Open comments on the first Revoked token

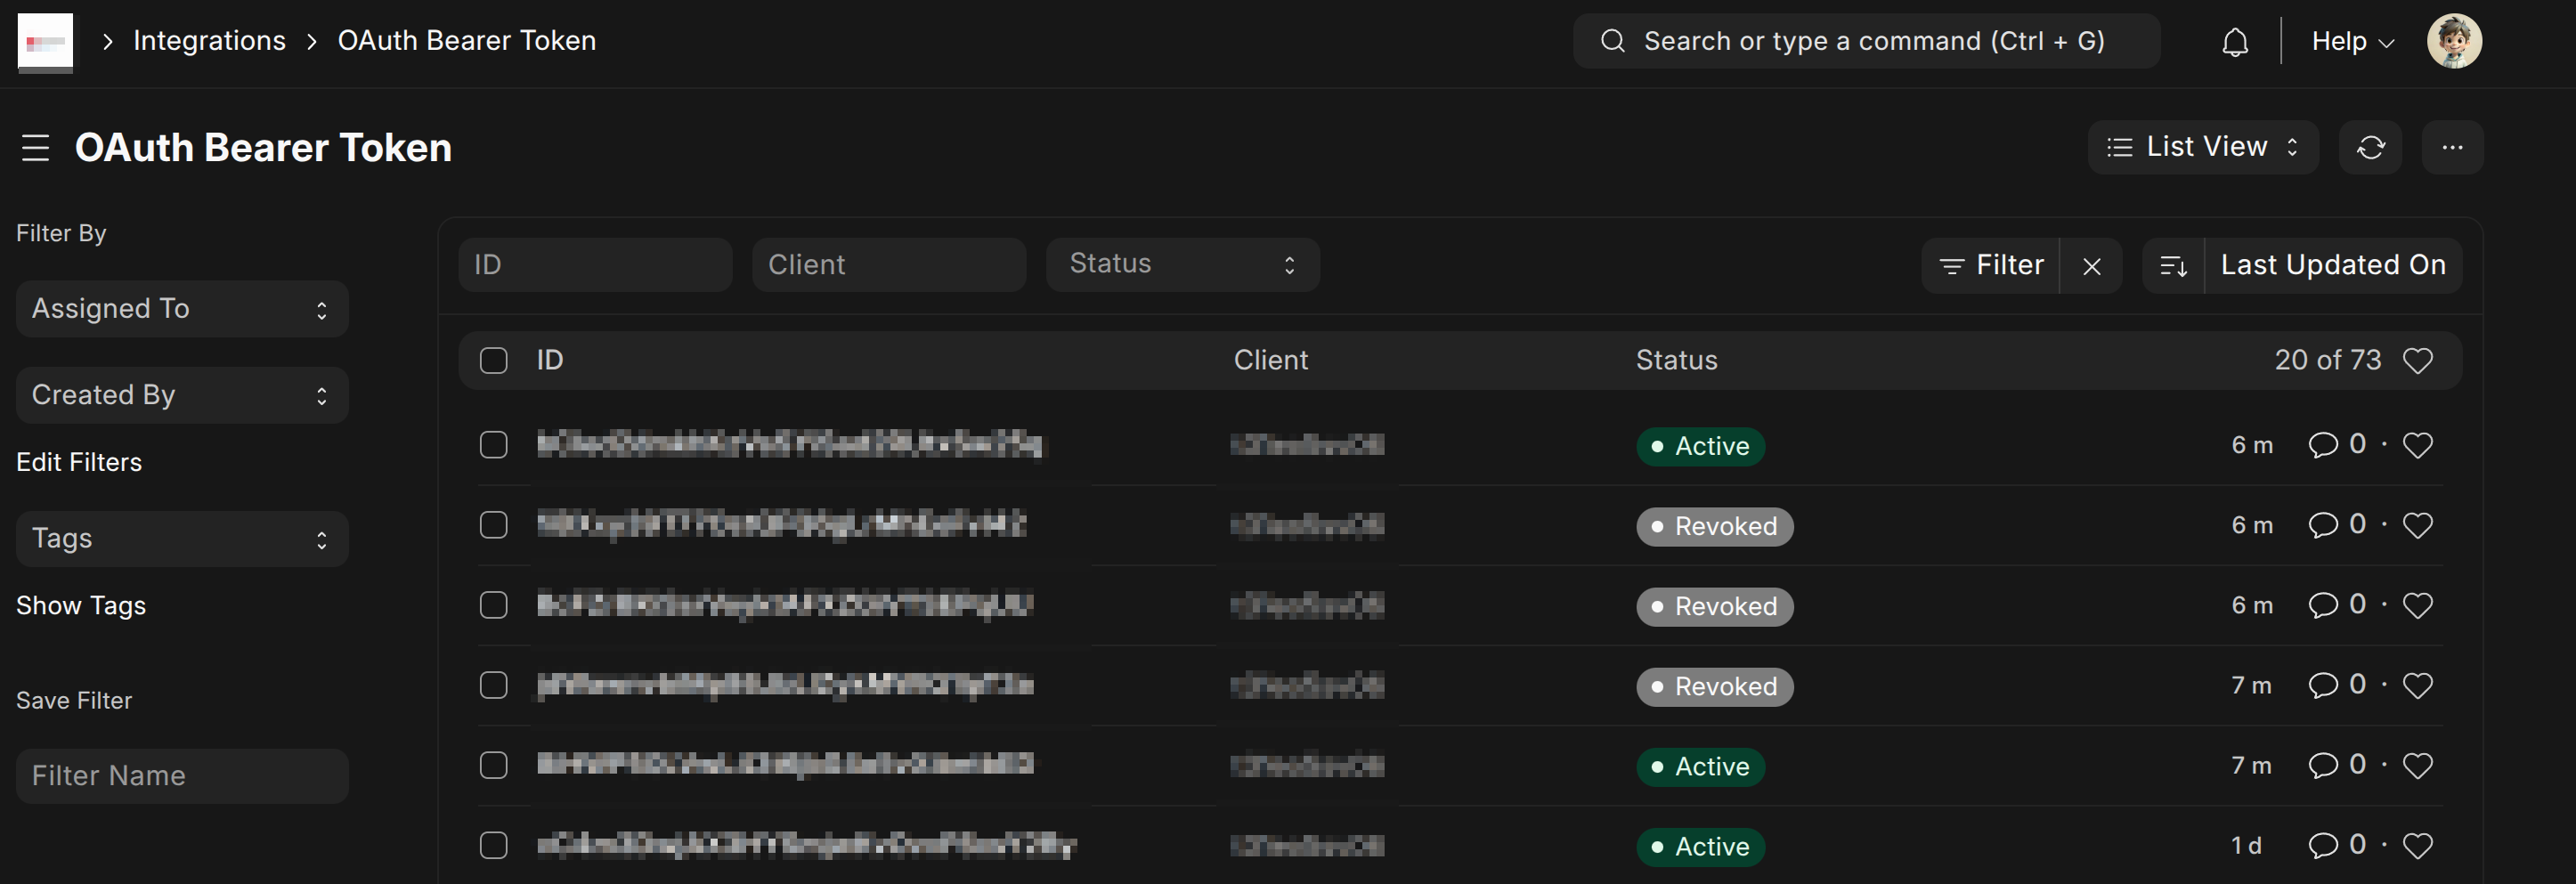click(x=2322, y=525)
